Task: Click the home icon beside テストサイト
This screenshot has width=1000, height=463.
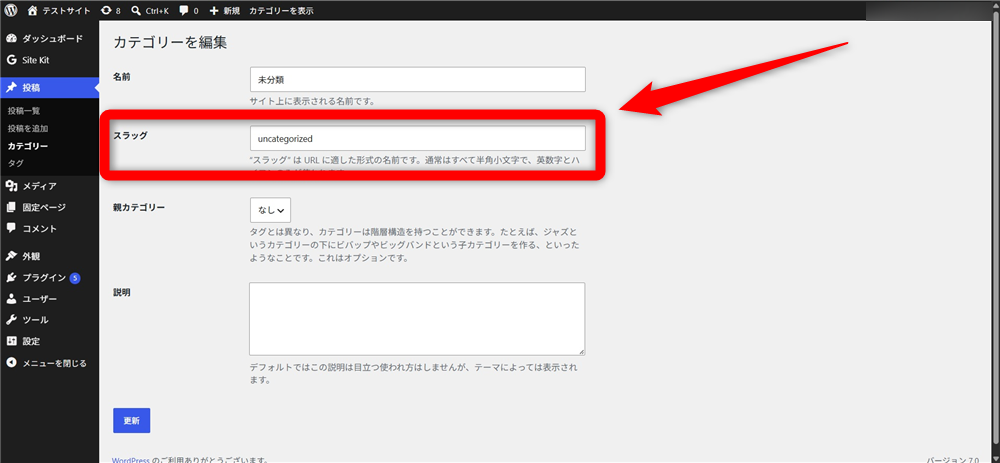Action: pos(33,10)
